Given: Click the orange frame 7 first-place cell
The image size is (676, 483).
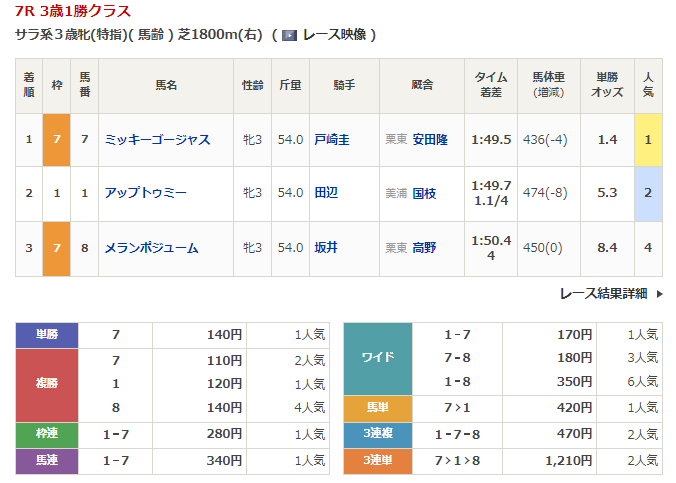Looking at the screenshot, I should [56, 139].
